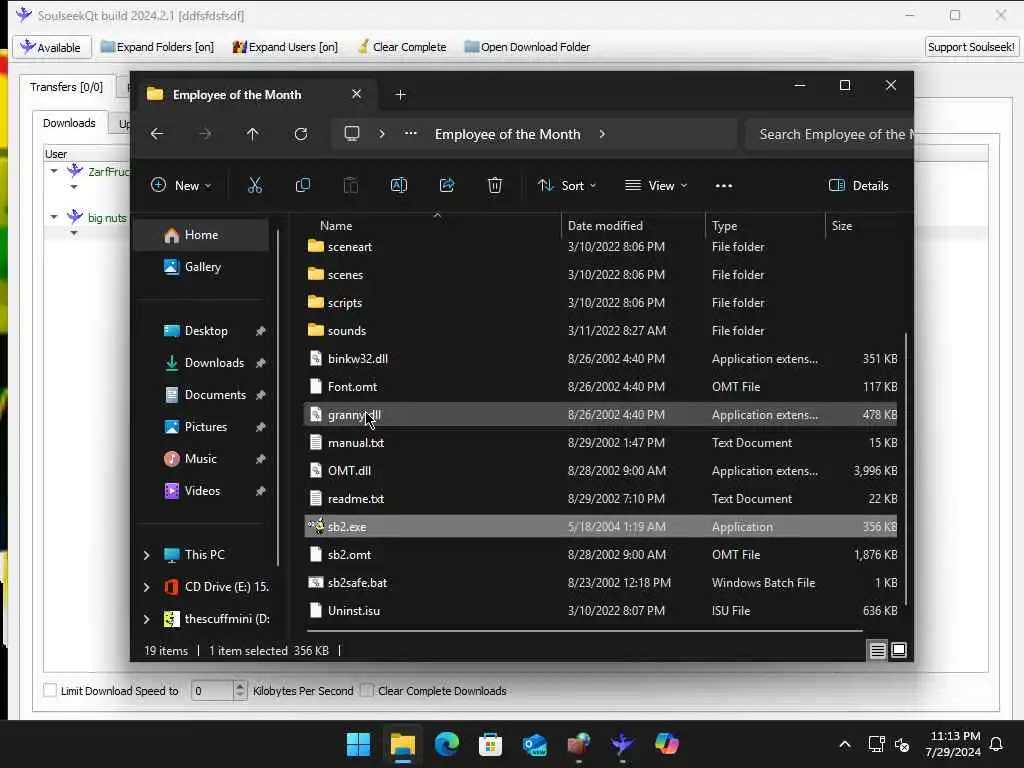The width and height of the screenshot is (1024, 768).
Task: Refresh the Employee of the Month folder
Action: click(x=300, y=134)
